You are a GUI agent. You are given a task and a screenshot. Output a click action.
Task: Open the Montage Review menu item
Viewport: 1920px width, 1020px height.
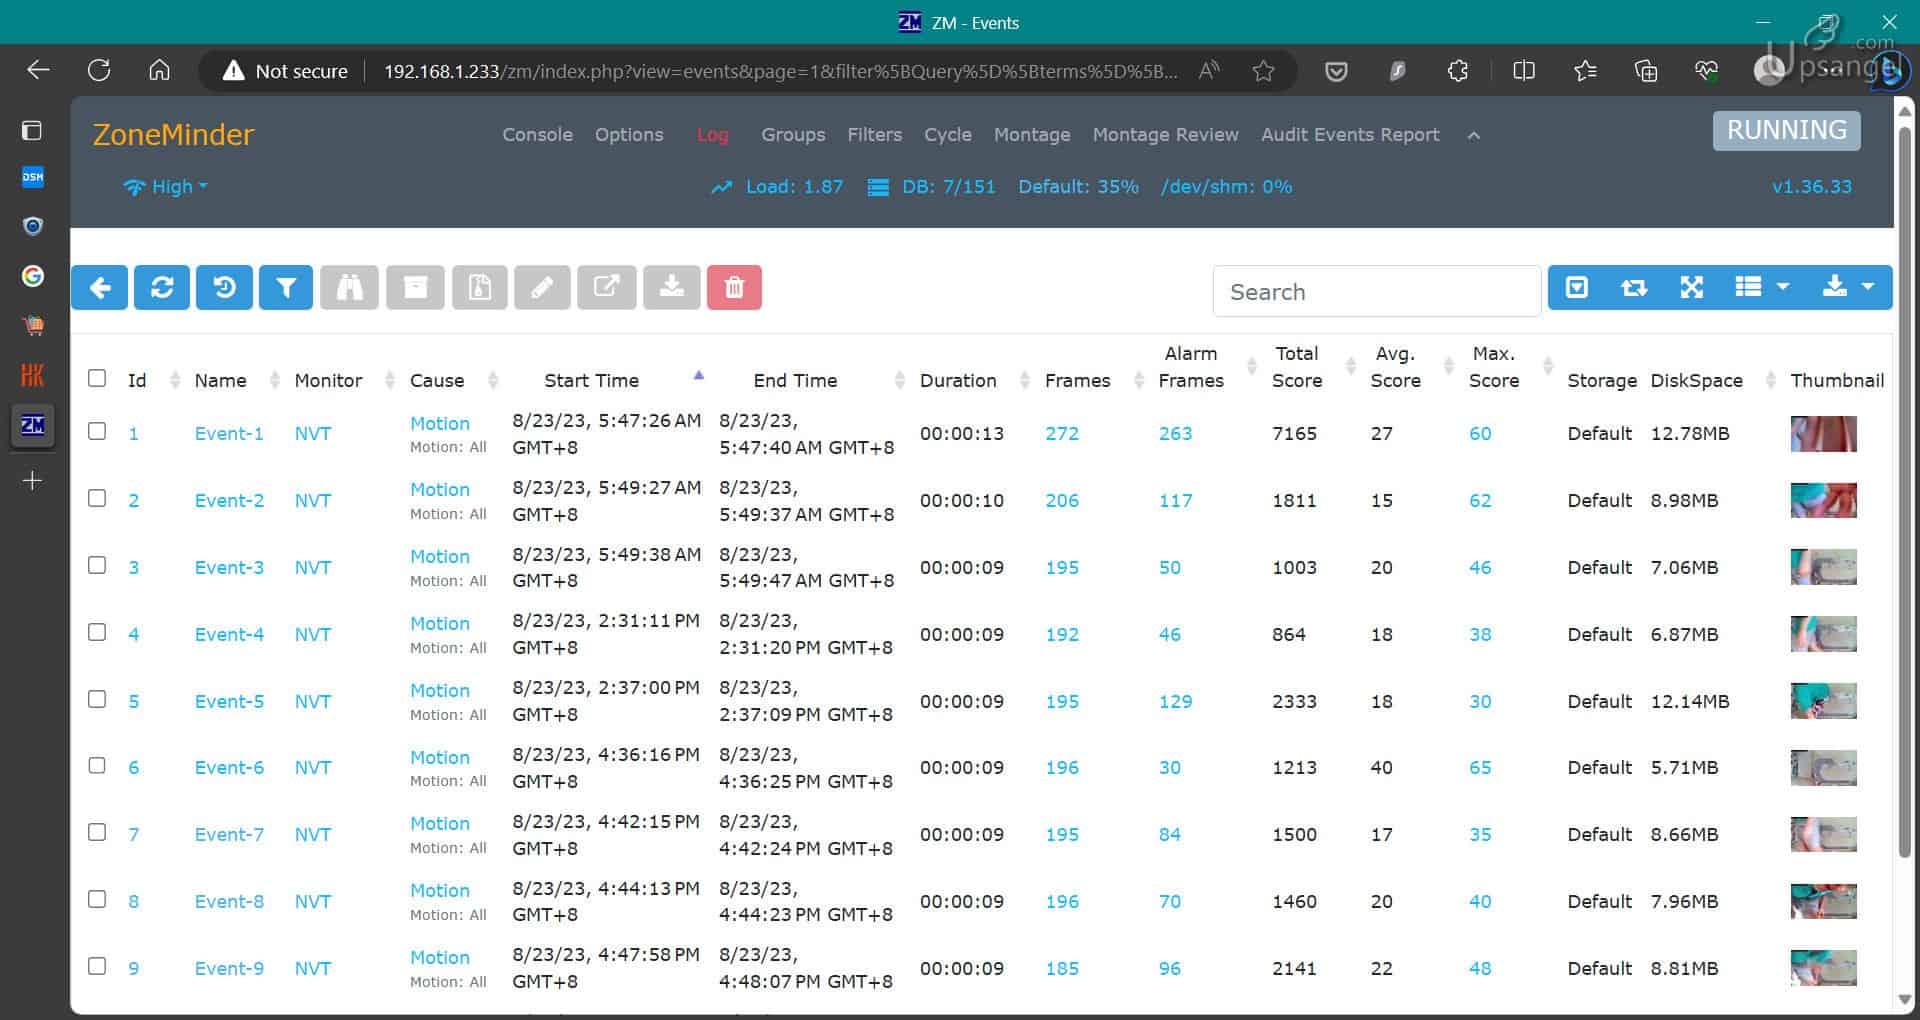coord(1165,135)
